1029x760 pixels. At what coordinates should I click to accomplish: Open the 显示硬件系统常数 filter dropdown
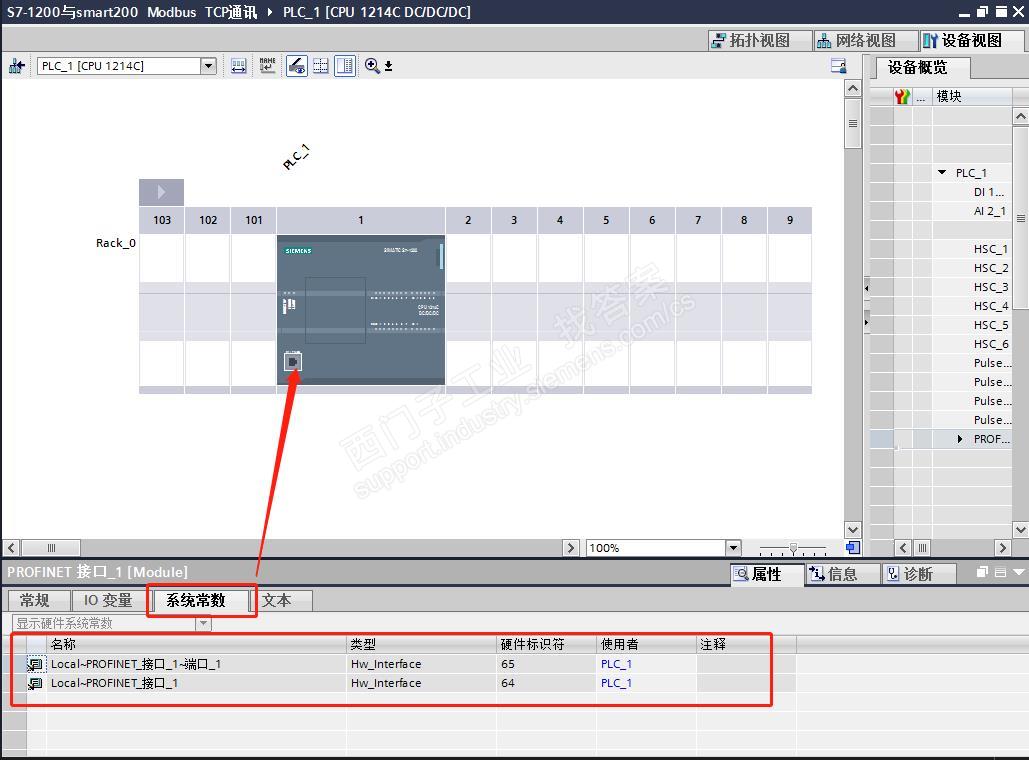[203, 623]
